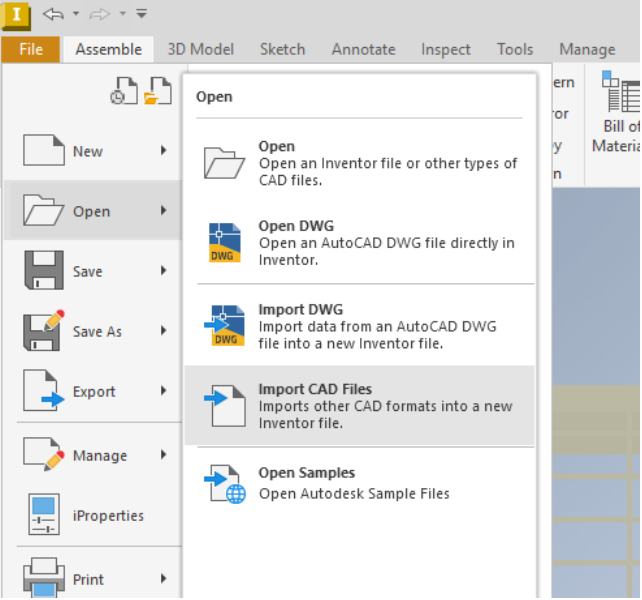The image size is (642, 600).
Task: Click 'Open an AutoCAD DWG file' description
Action: [x=387, y=251]
